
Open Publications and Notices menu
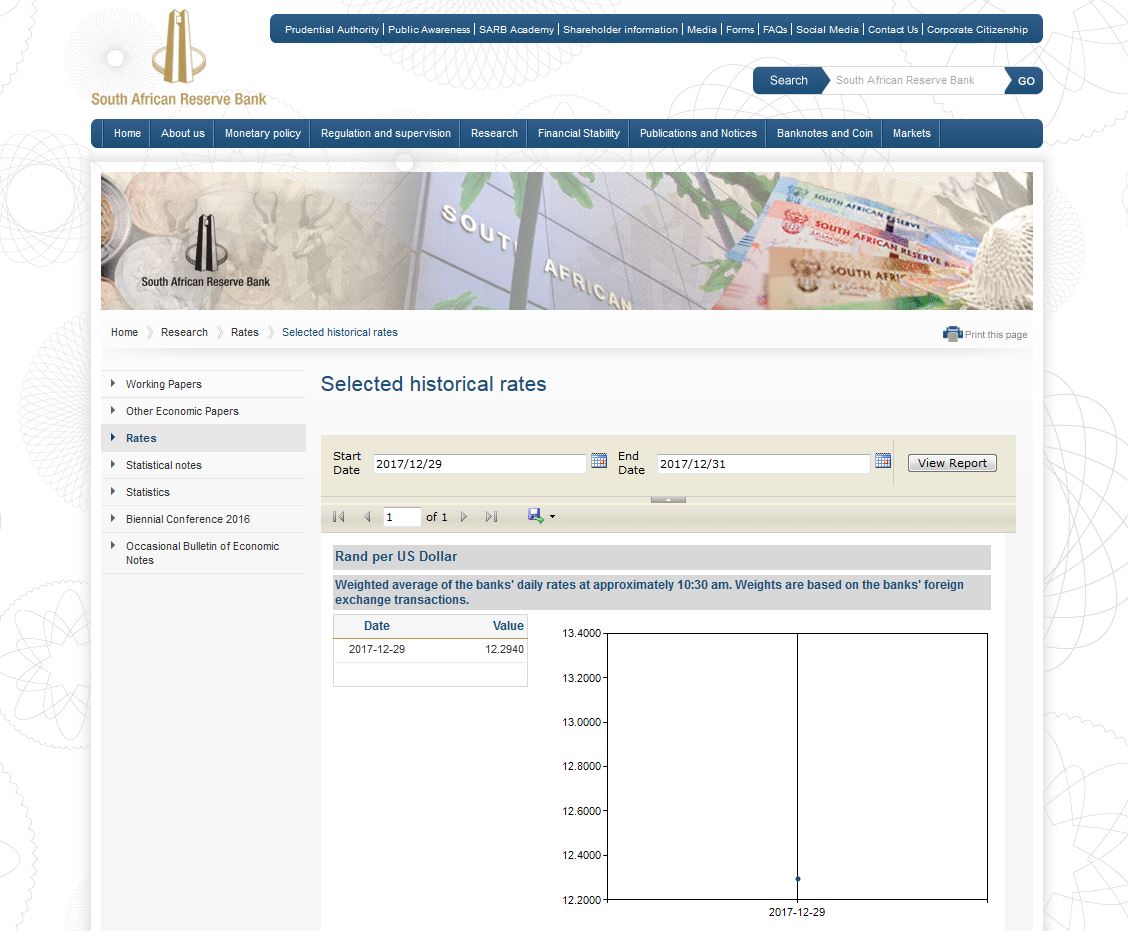point(698,133)
